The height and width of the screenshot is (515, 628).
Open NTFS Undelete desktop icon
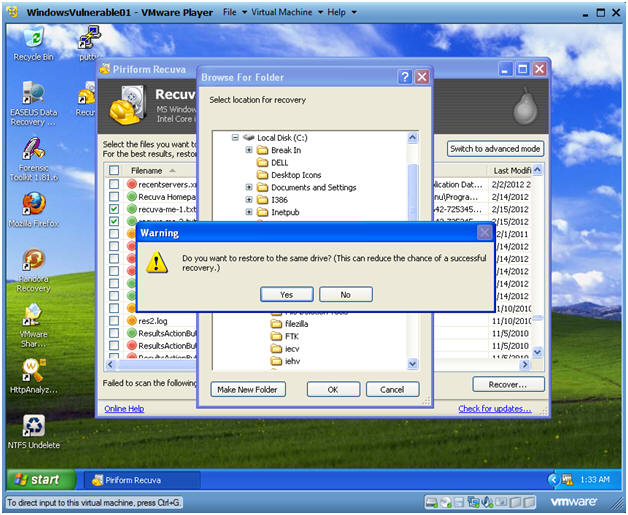click(x=34, y=432)
